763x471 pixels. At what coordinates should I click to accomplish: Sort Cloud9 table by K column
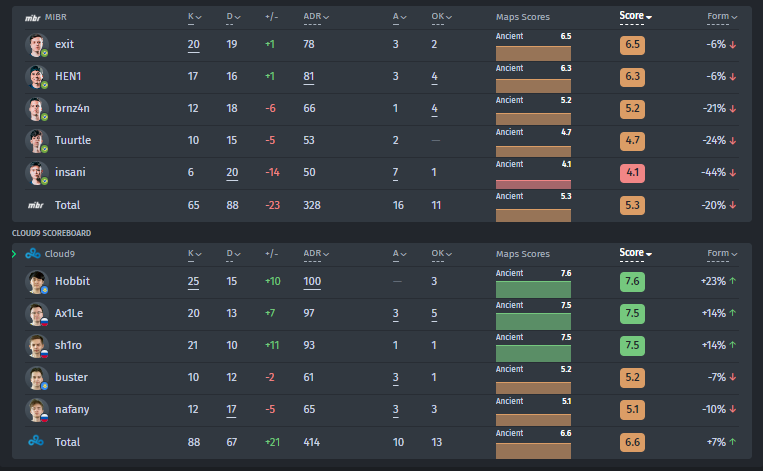coord(195,254)
